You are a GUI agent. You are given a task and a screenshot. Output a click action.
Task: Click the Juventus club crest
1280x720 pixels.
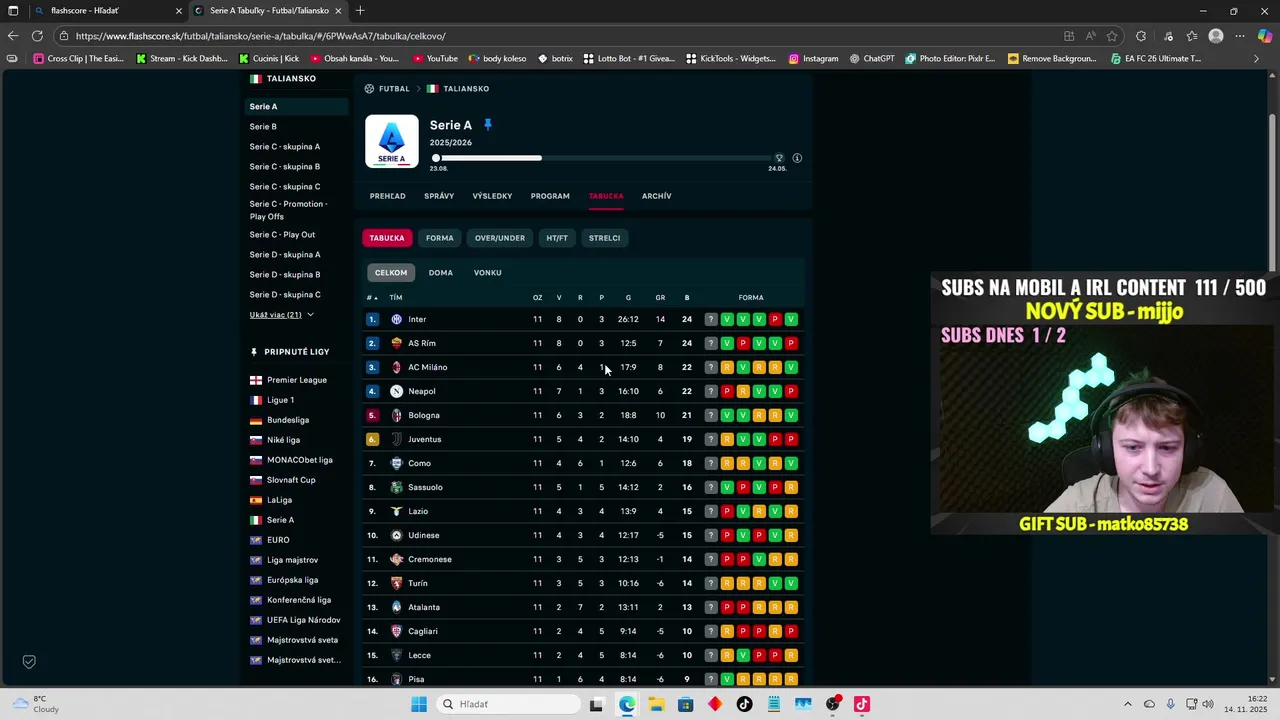tap(396, 439)
